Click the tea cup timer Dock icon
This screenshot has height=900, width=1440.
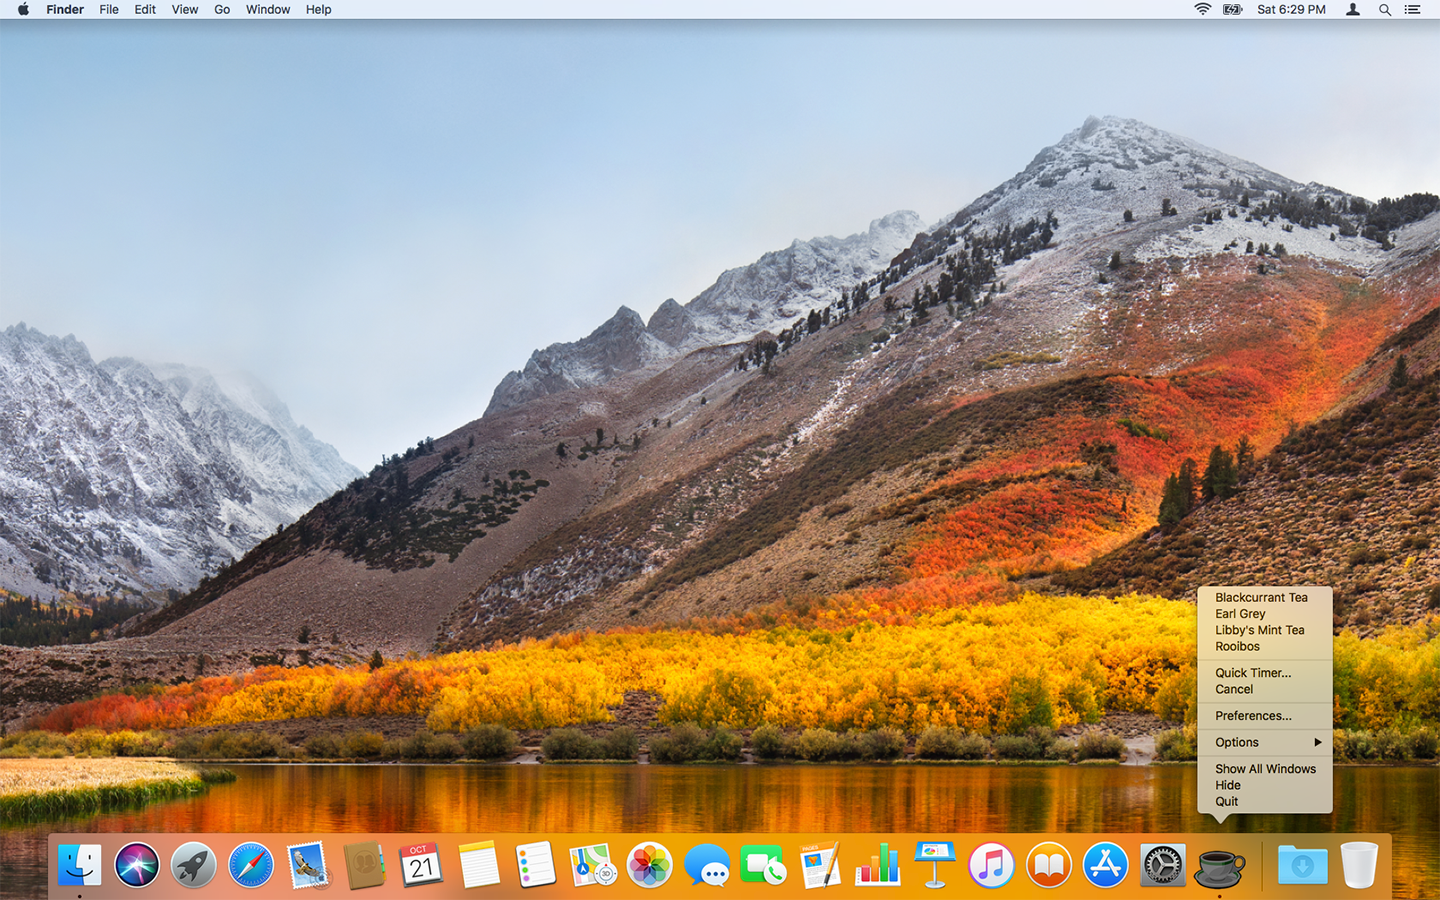pyautogui.click(x=1220, y=867)
